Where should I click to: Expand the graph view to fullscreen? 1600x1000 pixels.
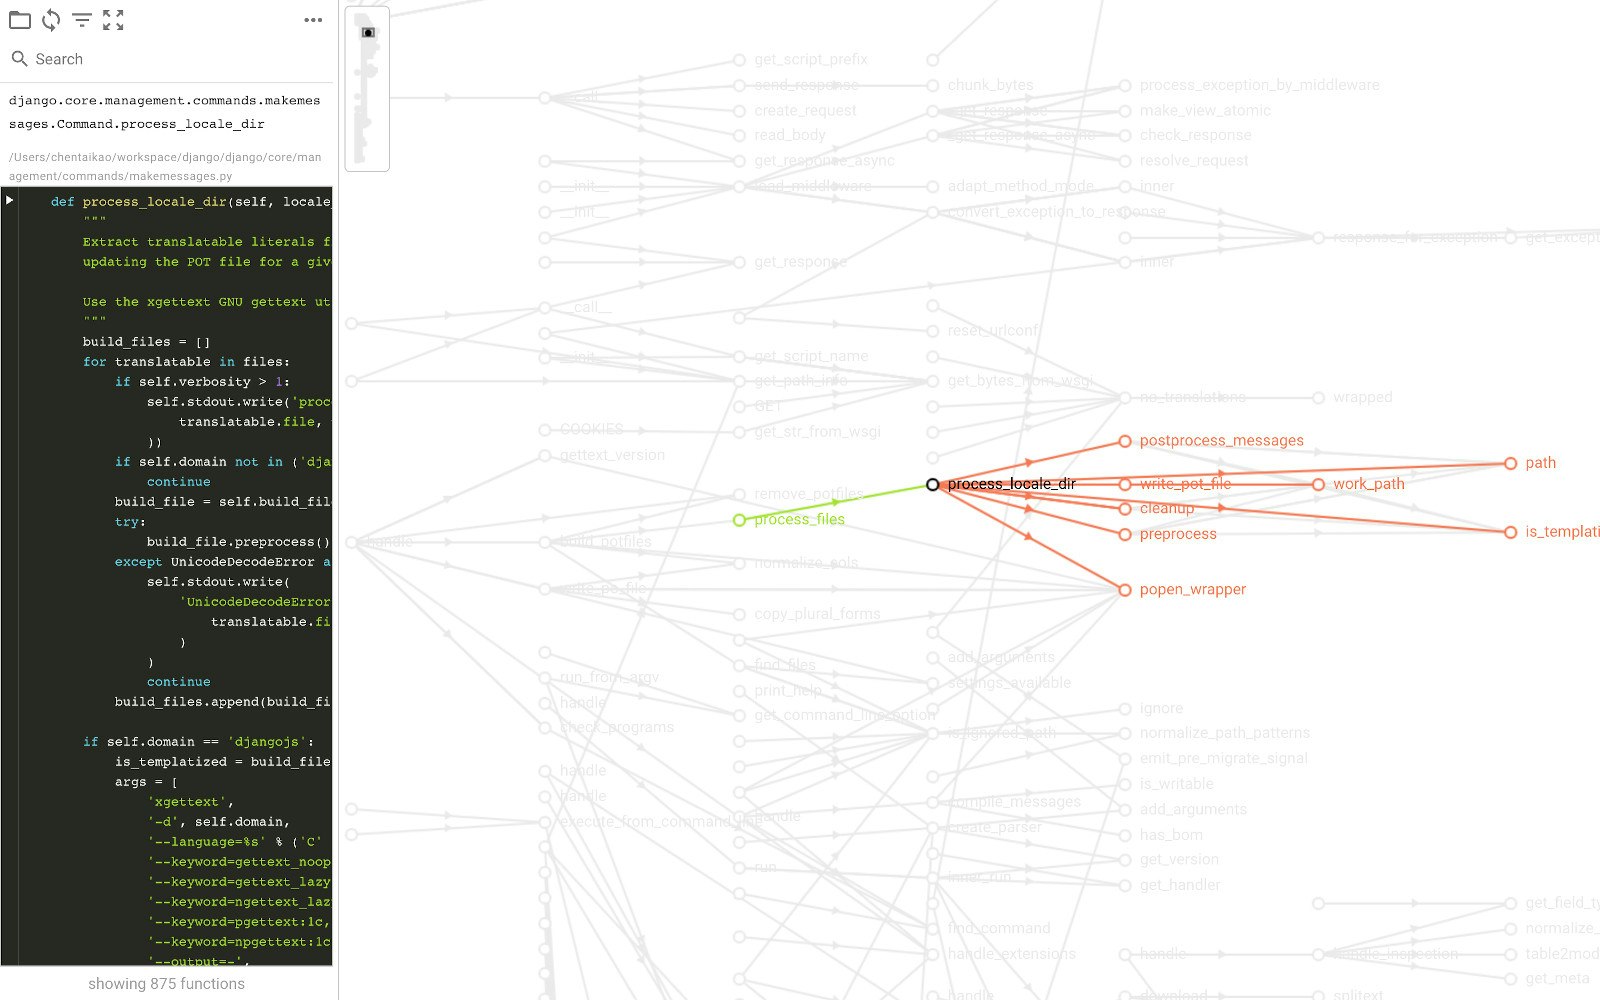point(114,19)
